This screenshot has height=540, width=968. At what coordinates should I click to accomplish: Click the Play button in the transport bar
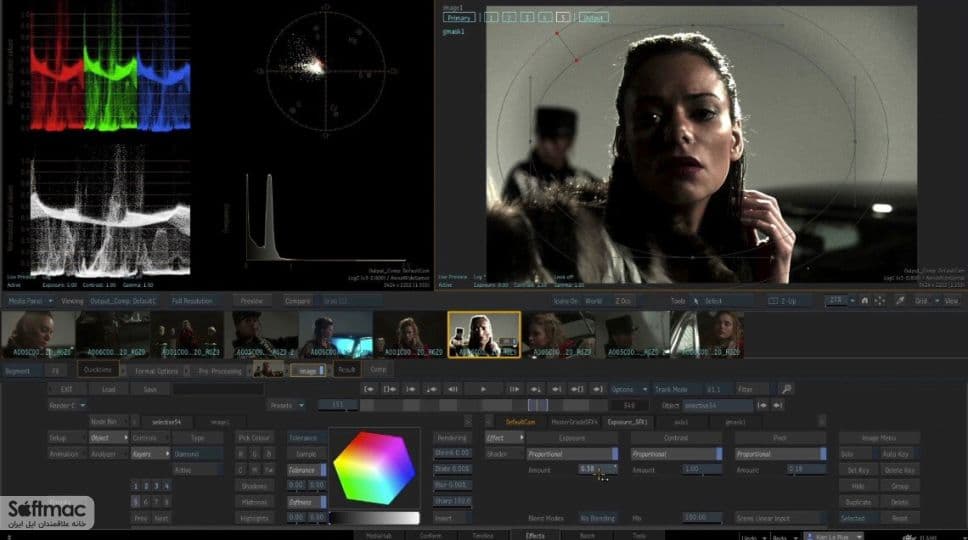tap(483, 389)
